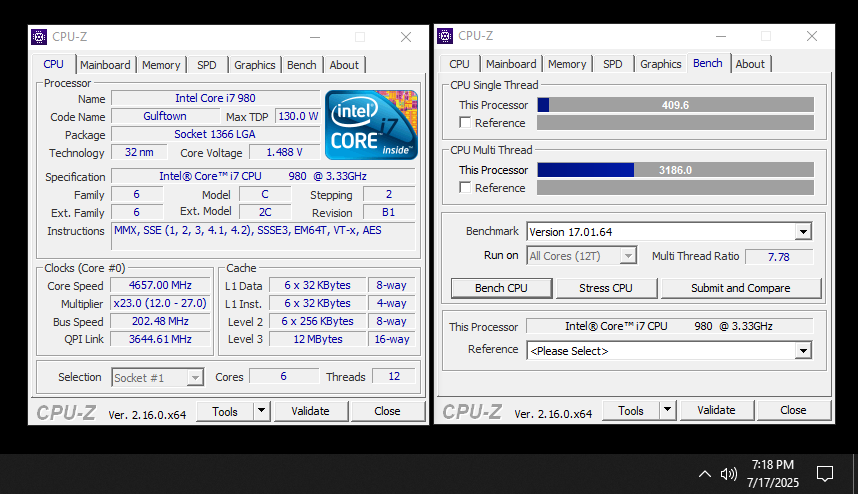
Task: Click the Core Speed 4657.00 MHz value
Action: [x=160, y=285]
